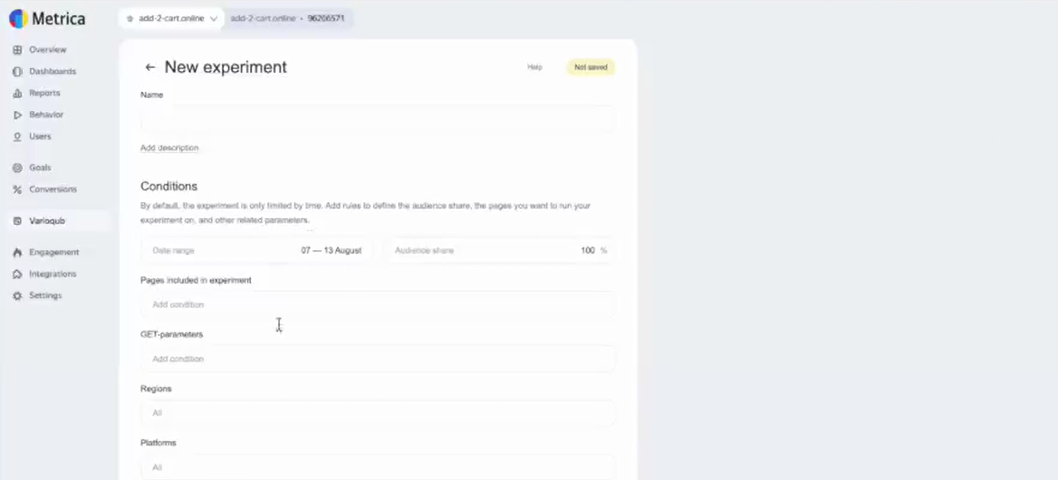
Task: Click the experiment Name input field
Action: (x=378, y=120)
